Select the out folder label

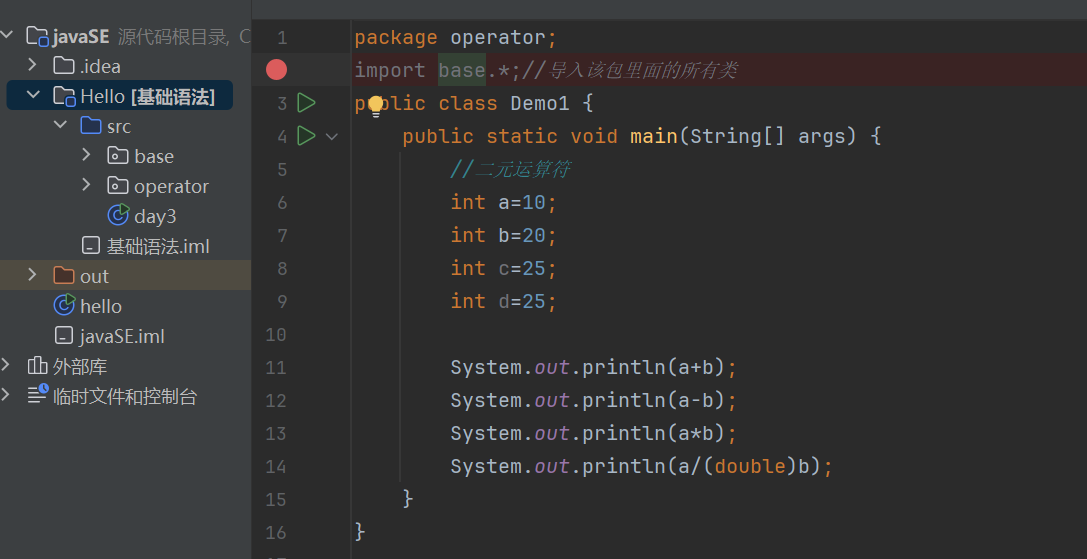coord(94,277)
